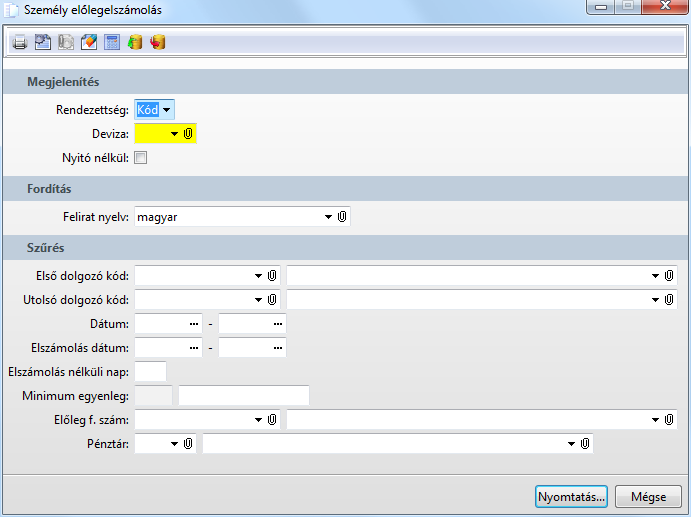Viewport: 691px width, 517px height.
Task: Expand the Pénztár code dropdown
Action: click(x=175, y=443)
